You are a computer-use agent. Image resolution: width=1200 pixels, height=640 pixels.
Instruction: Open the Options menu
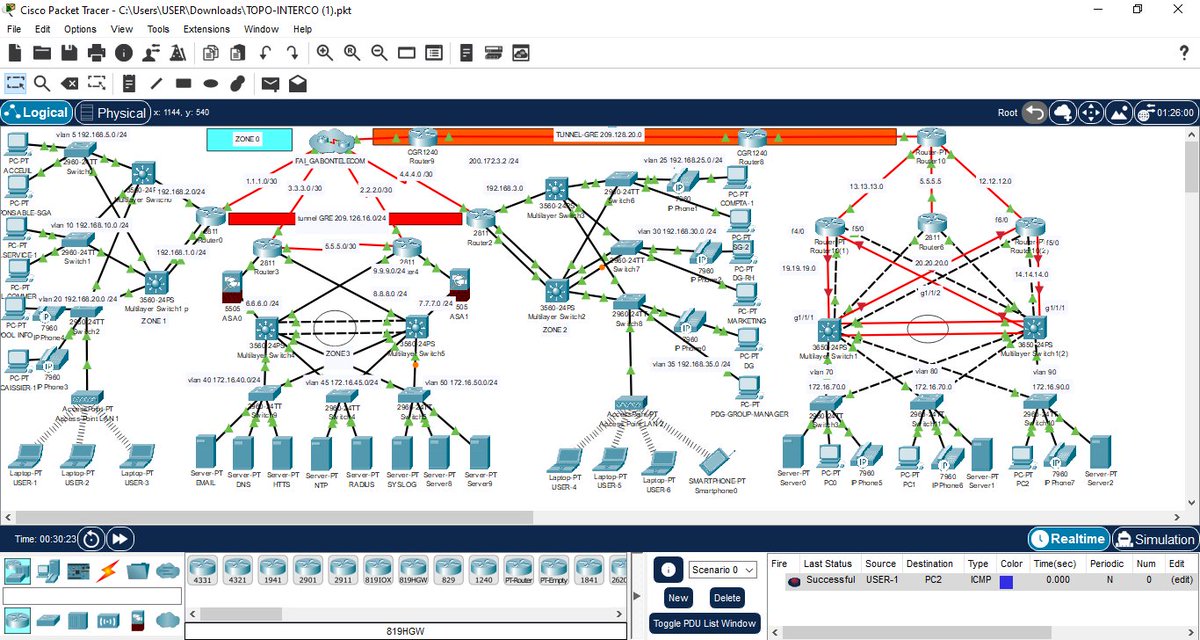tap(80, 29)
